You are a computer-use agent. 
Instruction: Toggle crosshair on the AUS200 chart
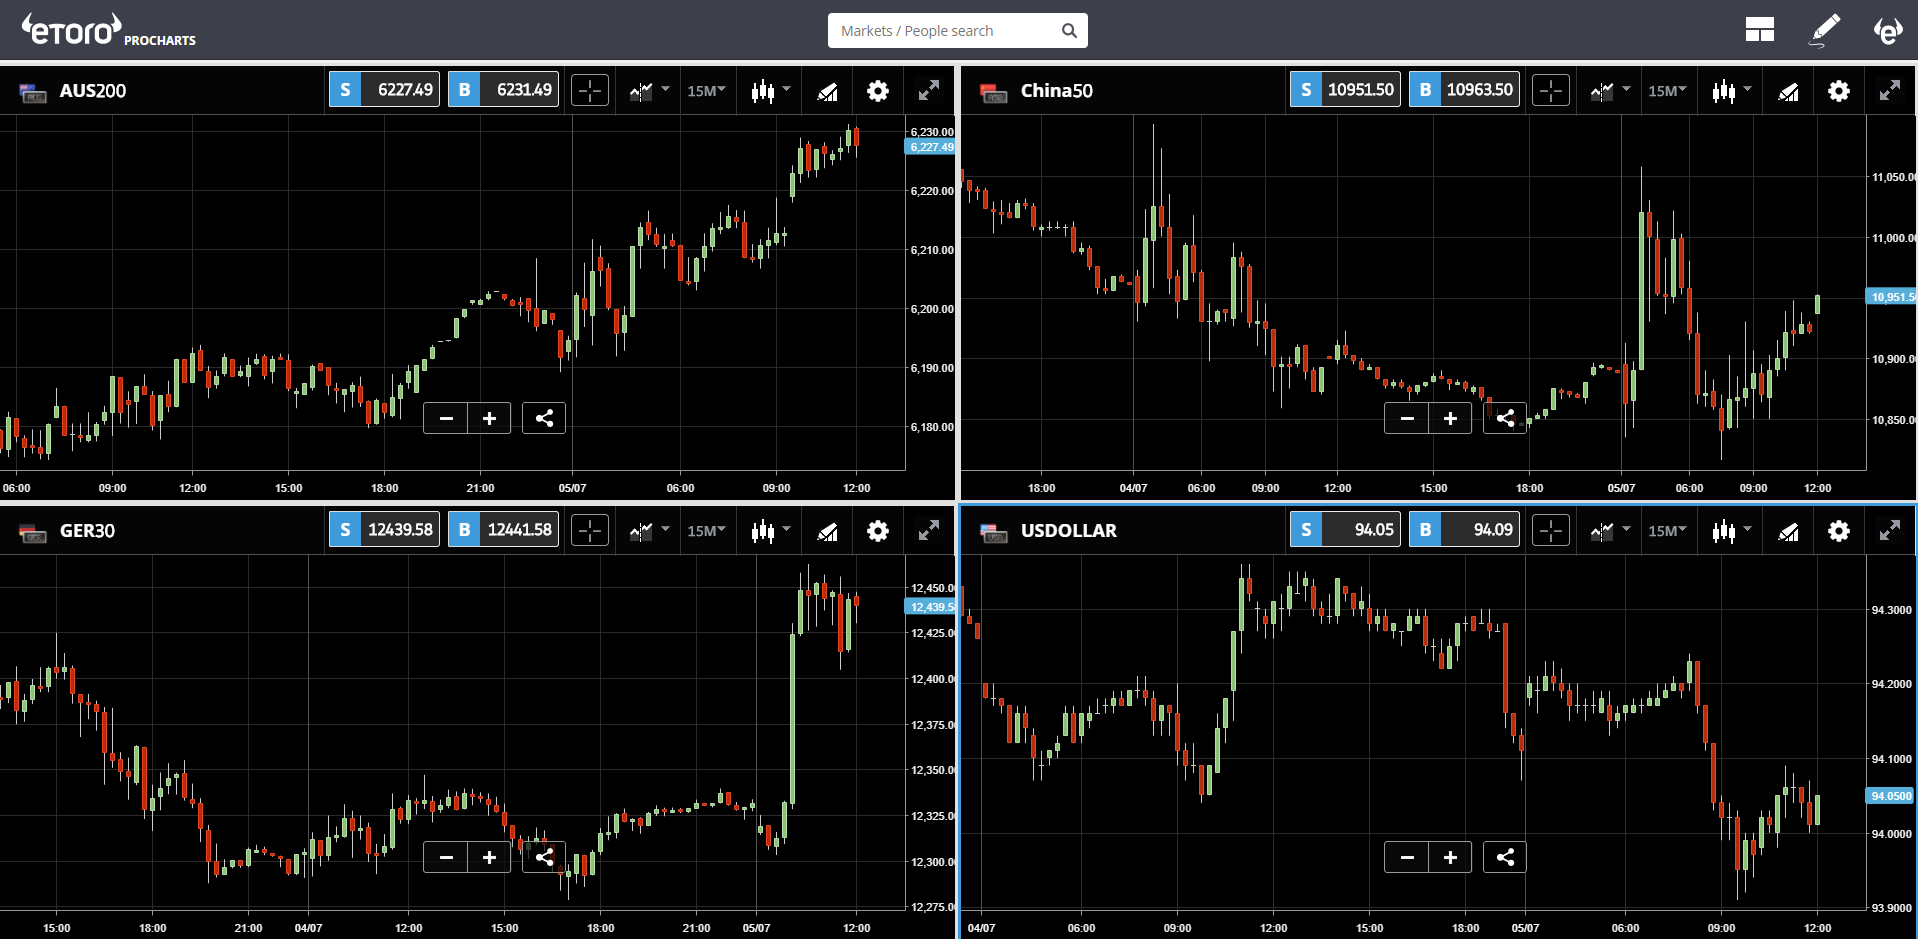pyautogui.click(x=590, y=91)
